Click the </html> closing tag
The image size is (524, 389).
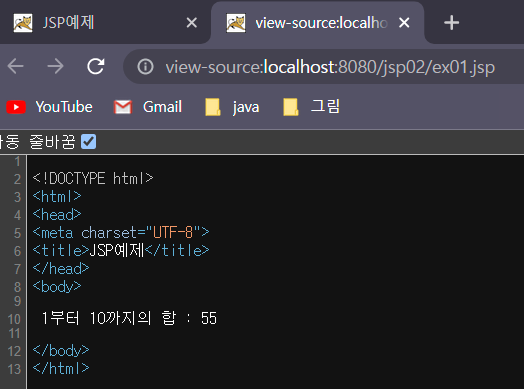[61, 368]
